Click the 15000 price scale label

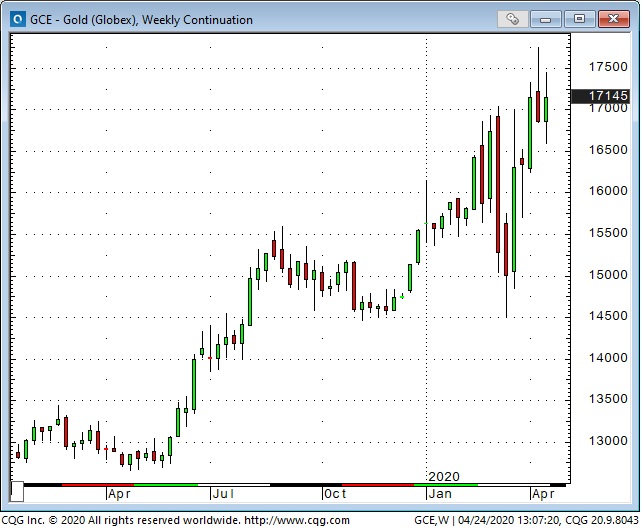(x=608, y=275)
